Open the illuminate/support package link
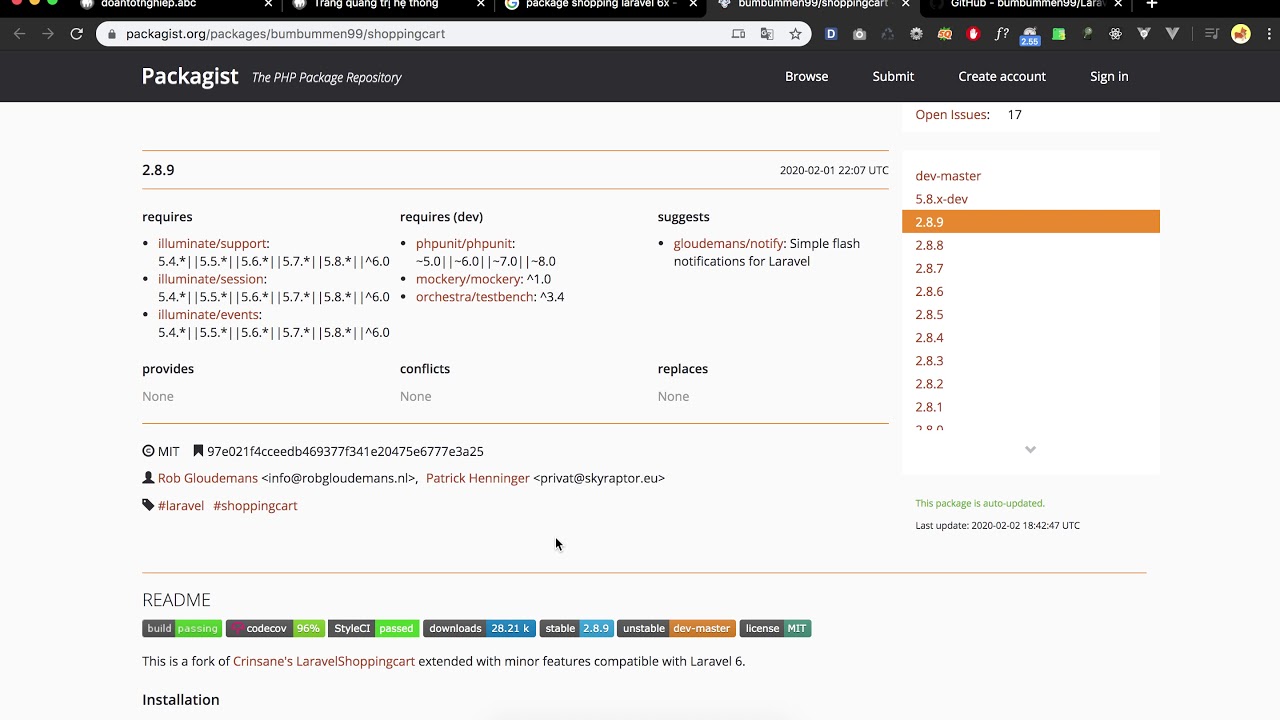 (x=212, y=243)
